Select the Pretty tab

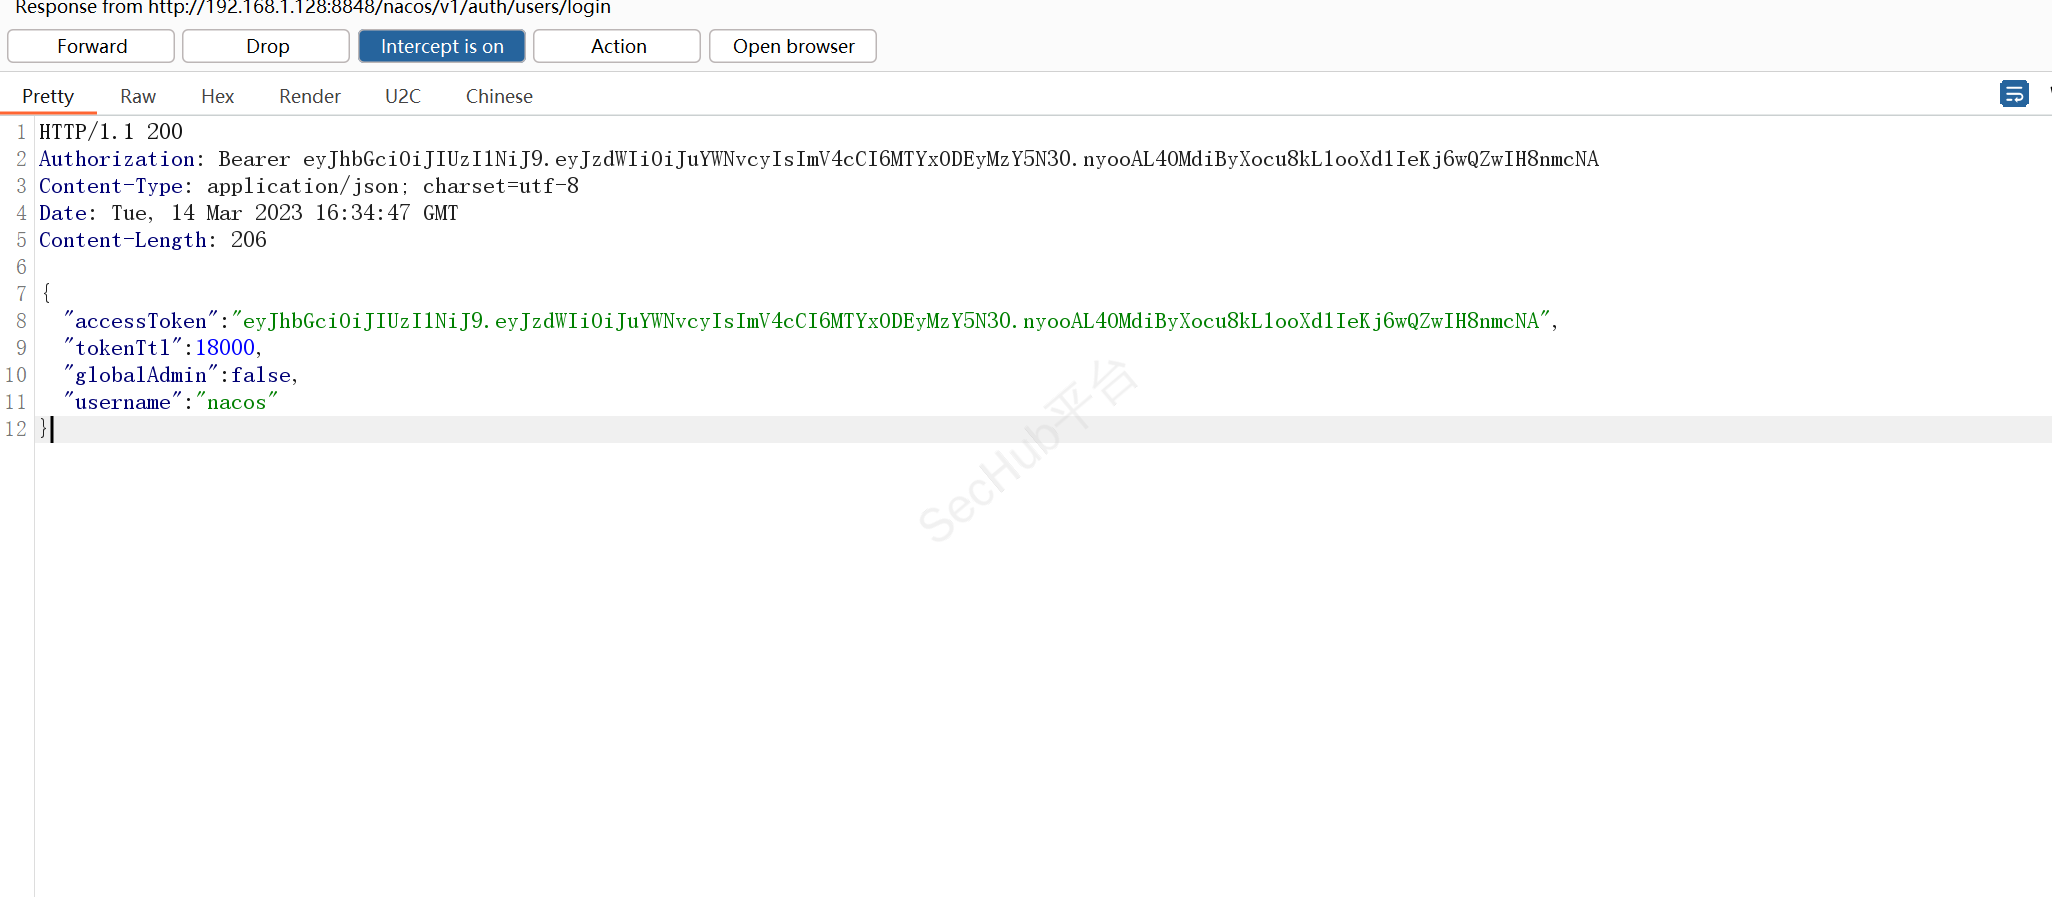coord(48,96)
